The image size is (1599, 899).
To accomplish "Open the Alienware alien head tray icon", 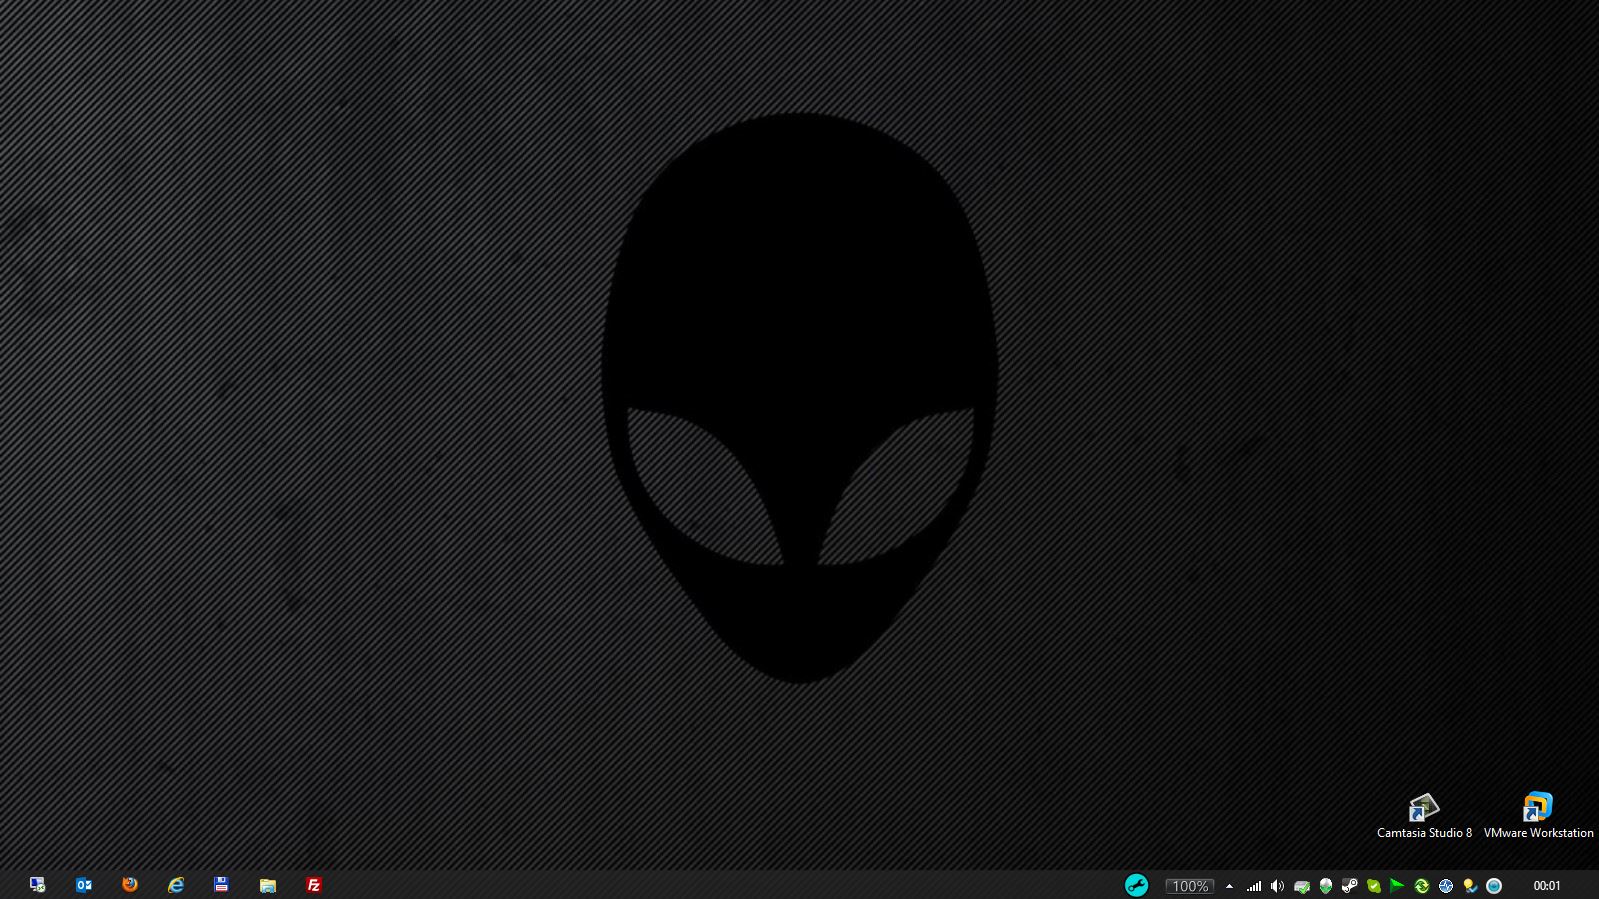I will (1326, 886).
